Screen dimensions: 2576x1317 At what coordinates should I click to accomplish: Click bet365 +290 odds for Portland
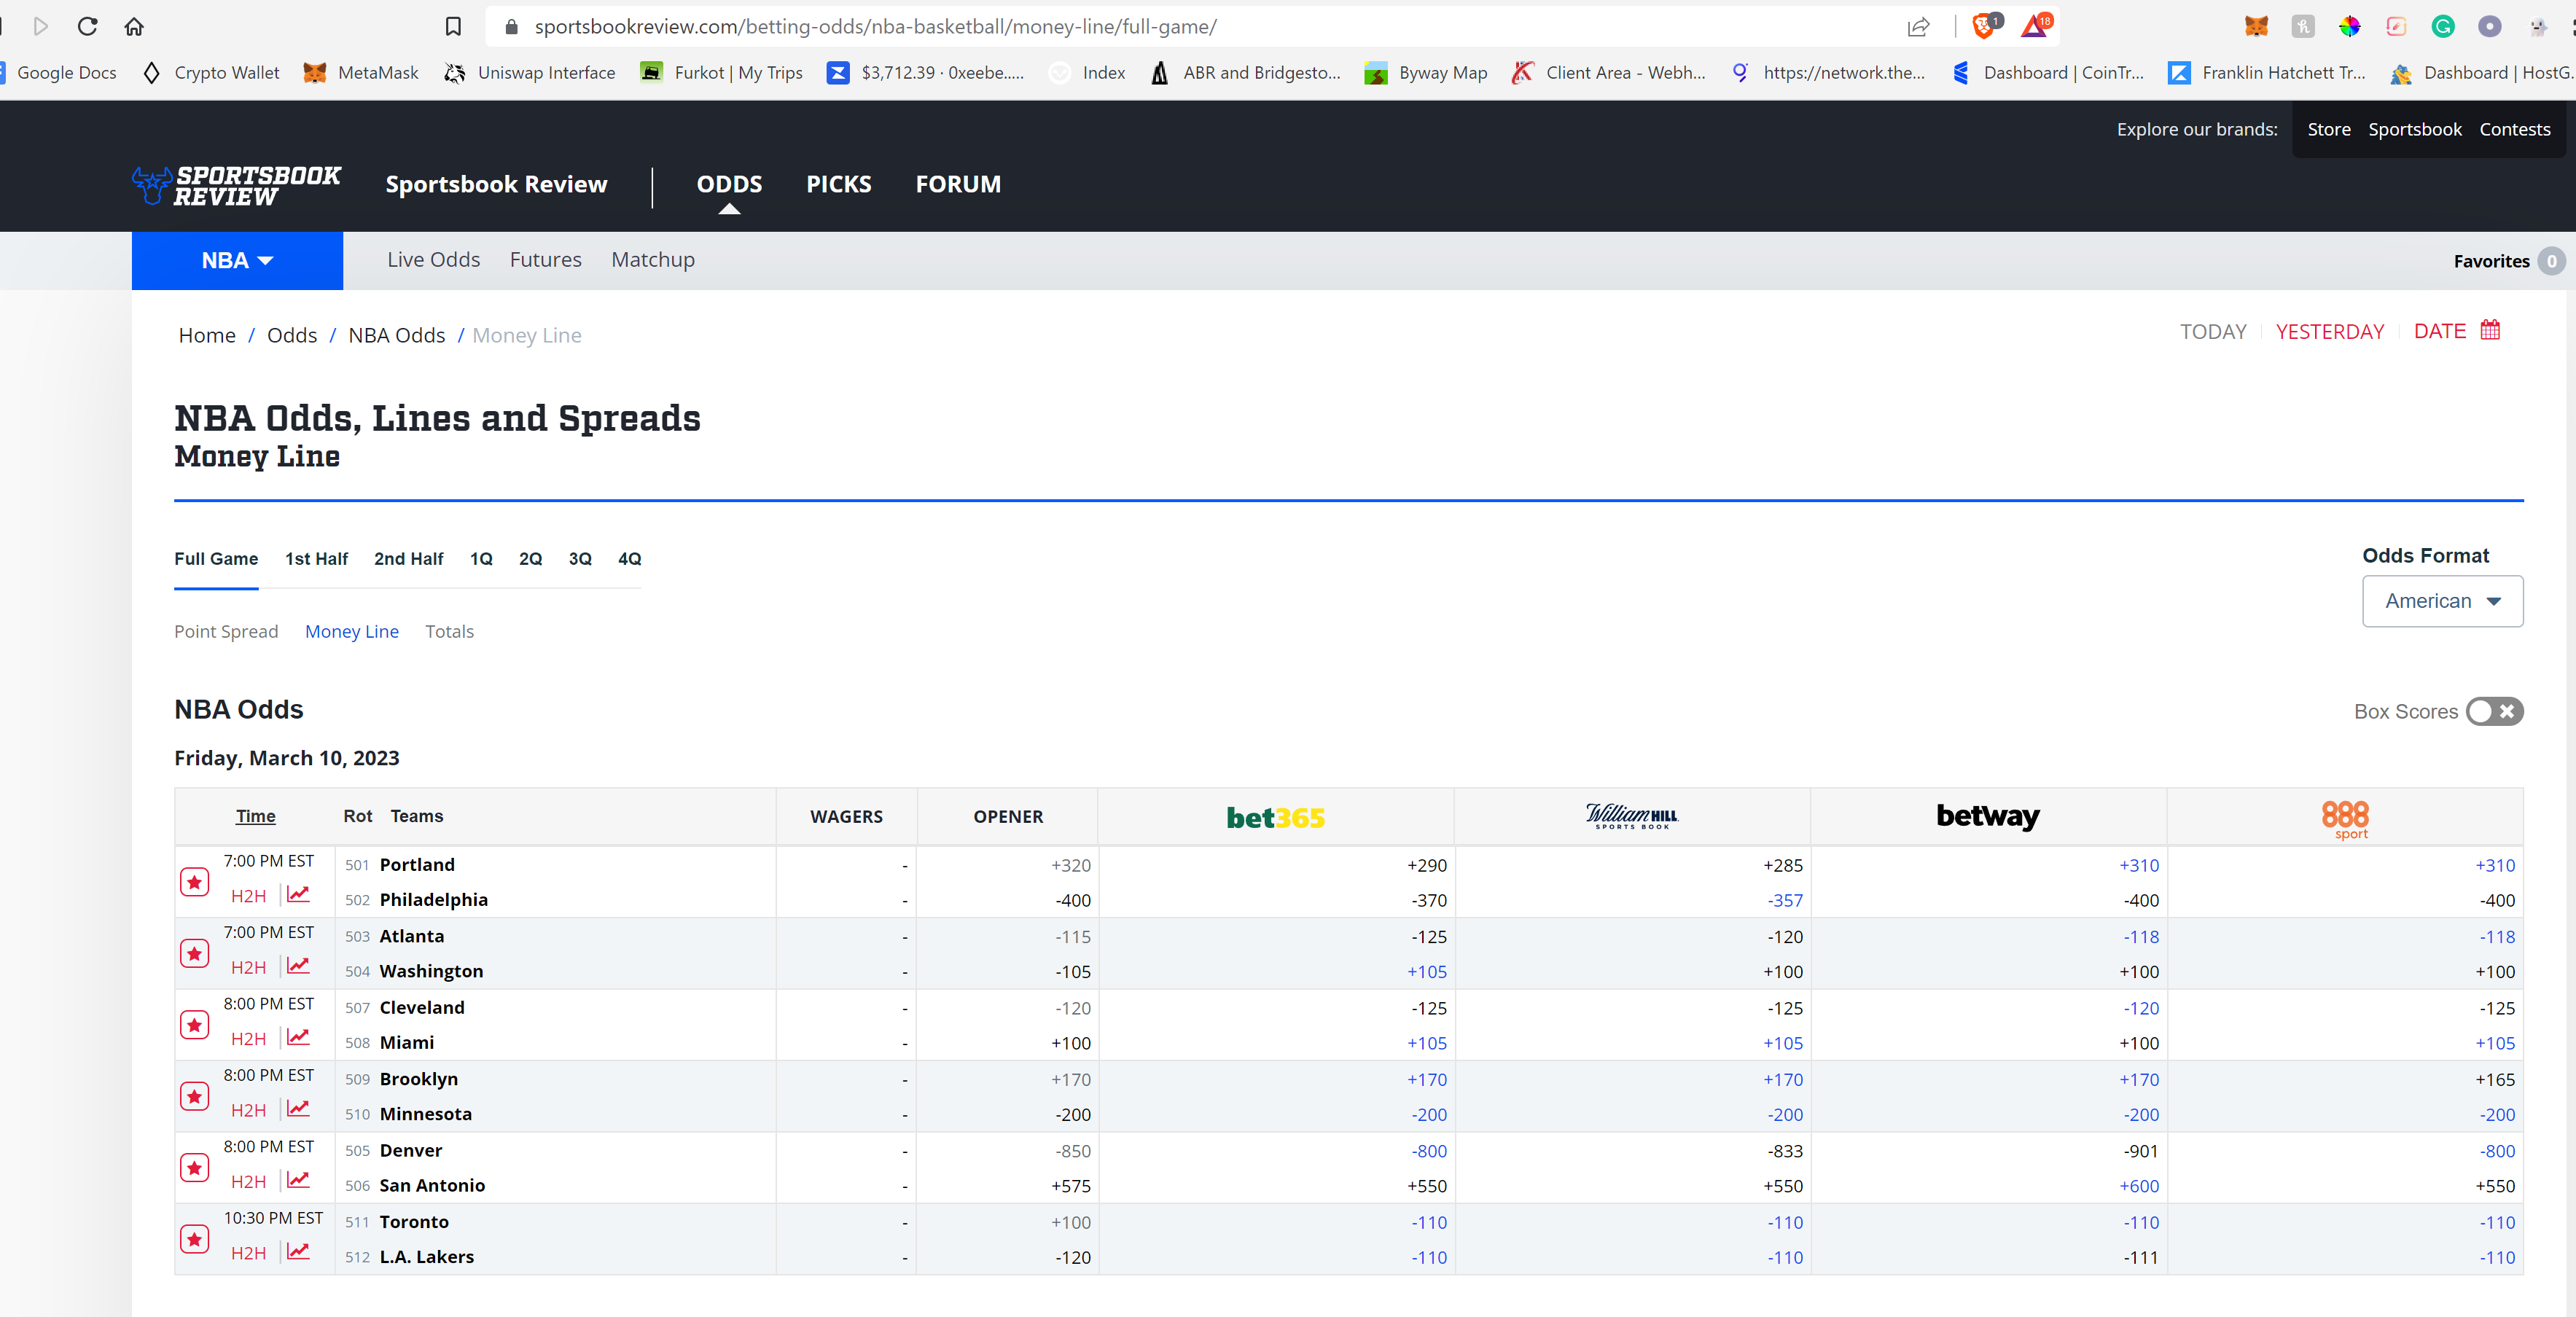[x=1426, y=865]
